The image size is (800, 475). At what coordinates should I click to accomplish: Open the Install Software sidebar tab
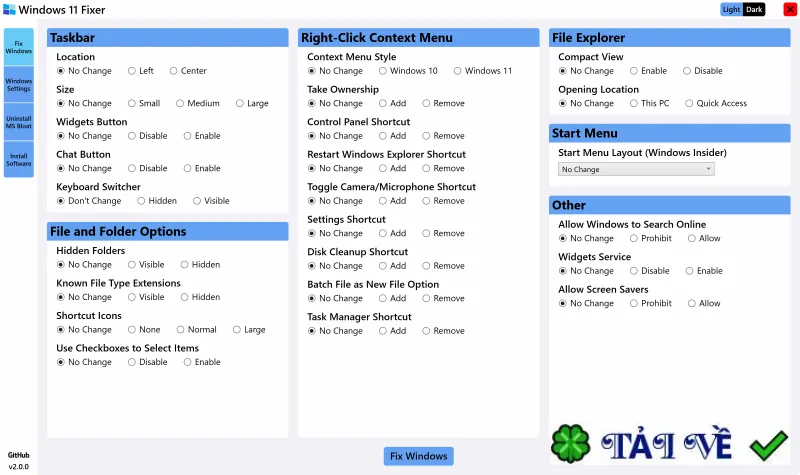pyautogui.click(x=19, y=160)
